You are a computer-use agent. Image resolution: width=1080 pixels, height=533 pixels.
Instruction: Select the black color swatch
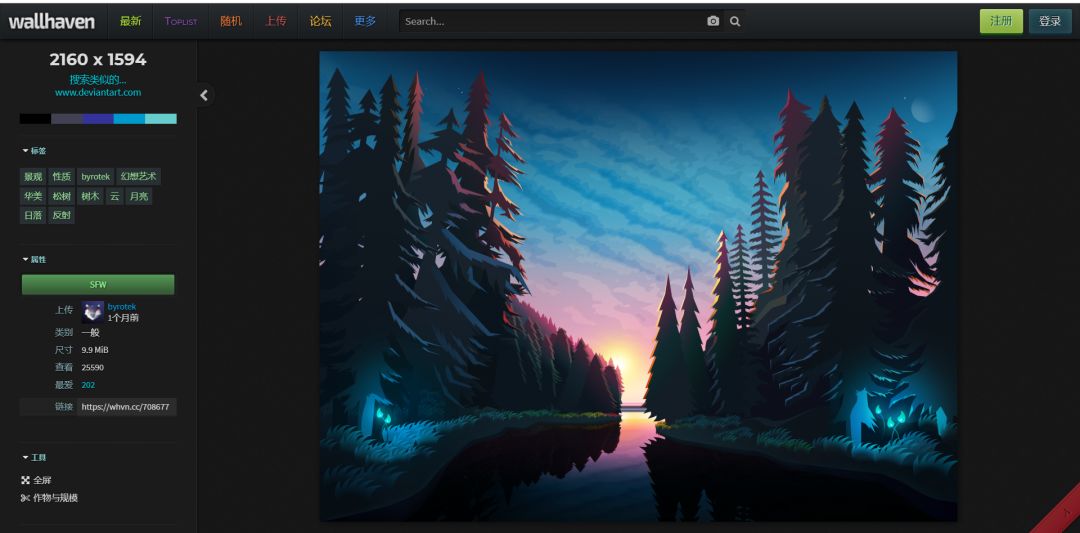coord(35,118)
